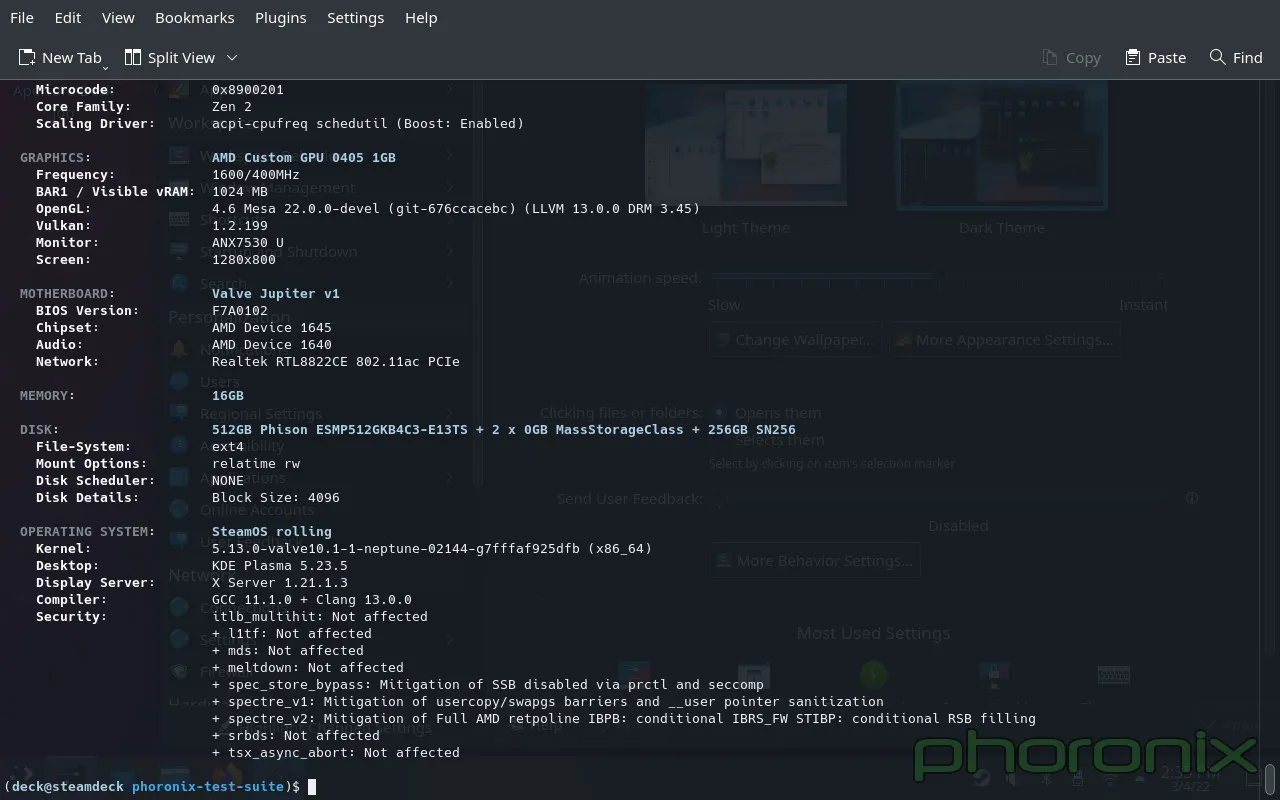The height and width of the screenshot is (800, 1280).
Task: Click the 'itlb_multihit: Not affected' security line
Action: coord(320,617)
